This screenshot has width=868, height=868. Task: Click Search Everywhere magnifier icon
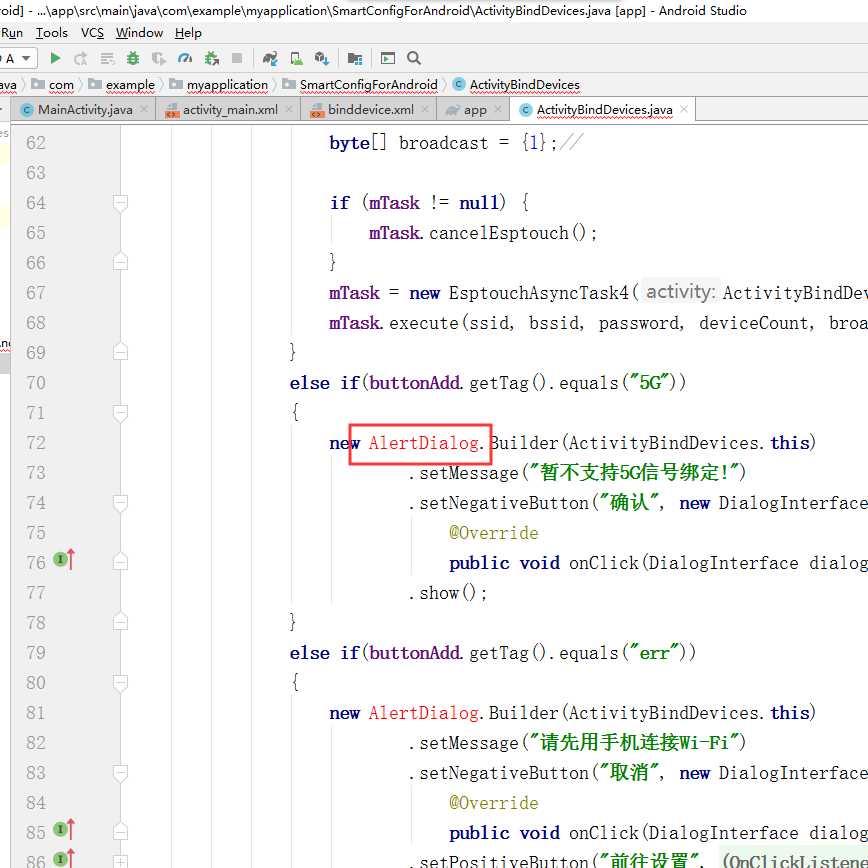click(x=414, y=58)
